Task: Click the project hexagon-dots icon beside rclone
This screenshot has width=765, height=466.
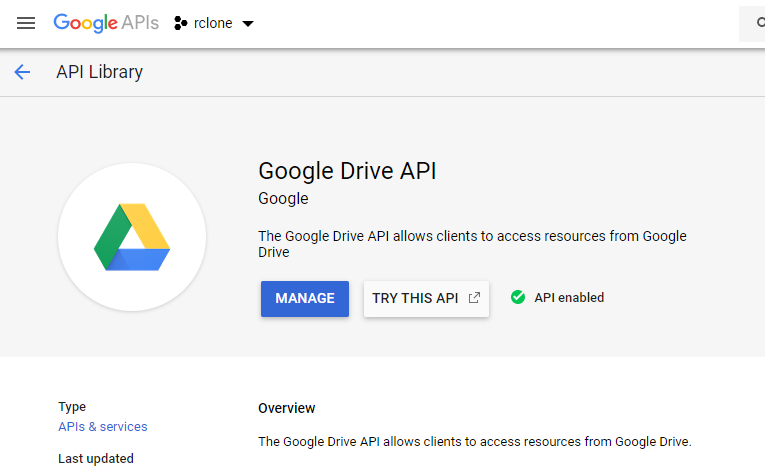Action: point(181,23)
